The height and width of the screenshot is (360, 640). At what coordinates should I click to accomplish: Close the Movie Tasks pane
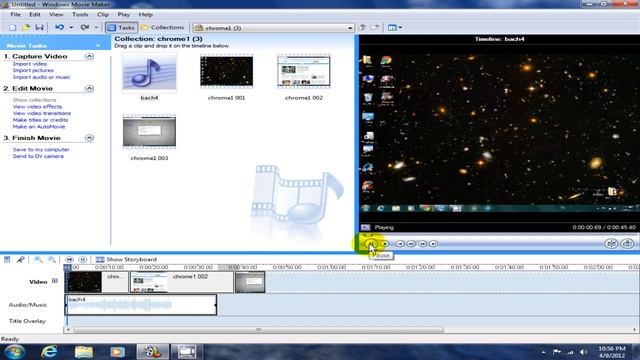click(98, 46)
